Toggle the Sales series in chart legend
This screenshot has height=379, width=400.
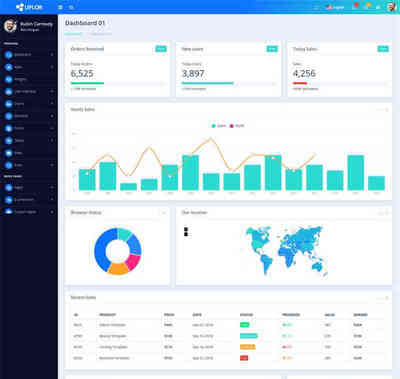coord(219,126)
